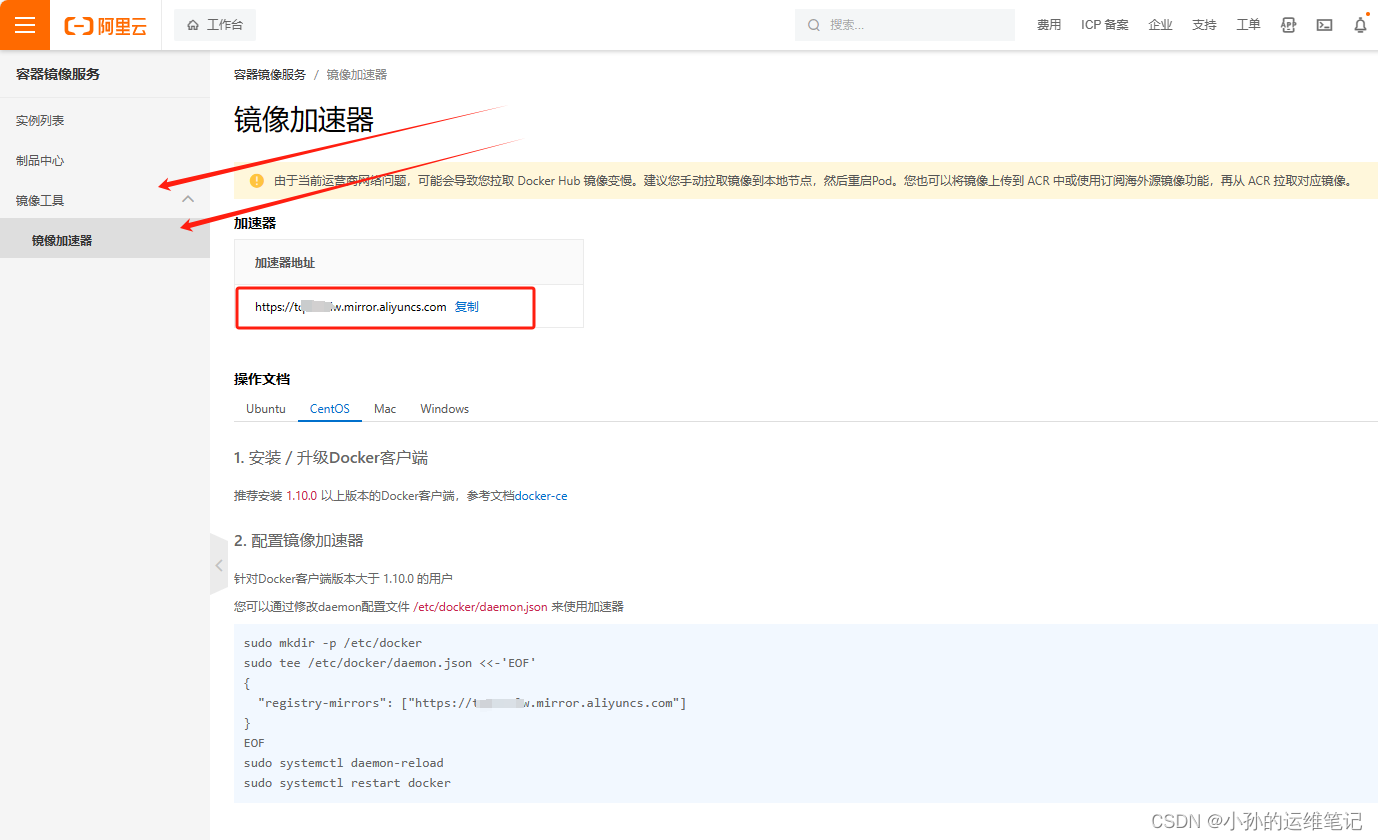Click 复制 to copy accelerator address
The width and height of the screenshot is (1378, 840).
(467, 307)
